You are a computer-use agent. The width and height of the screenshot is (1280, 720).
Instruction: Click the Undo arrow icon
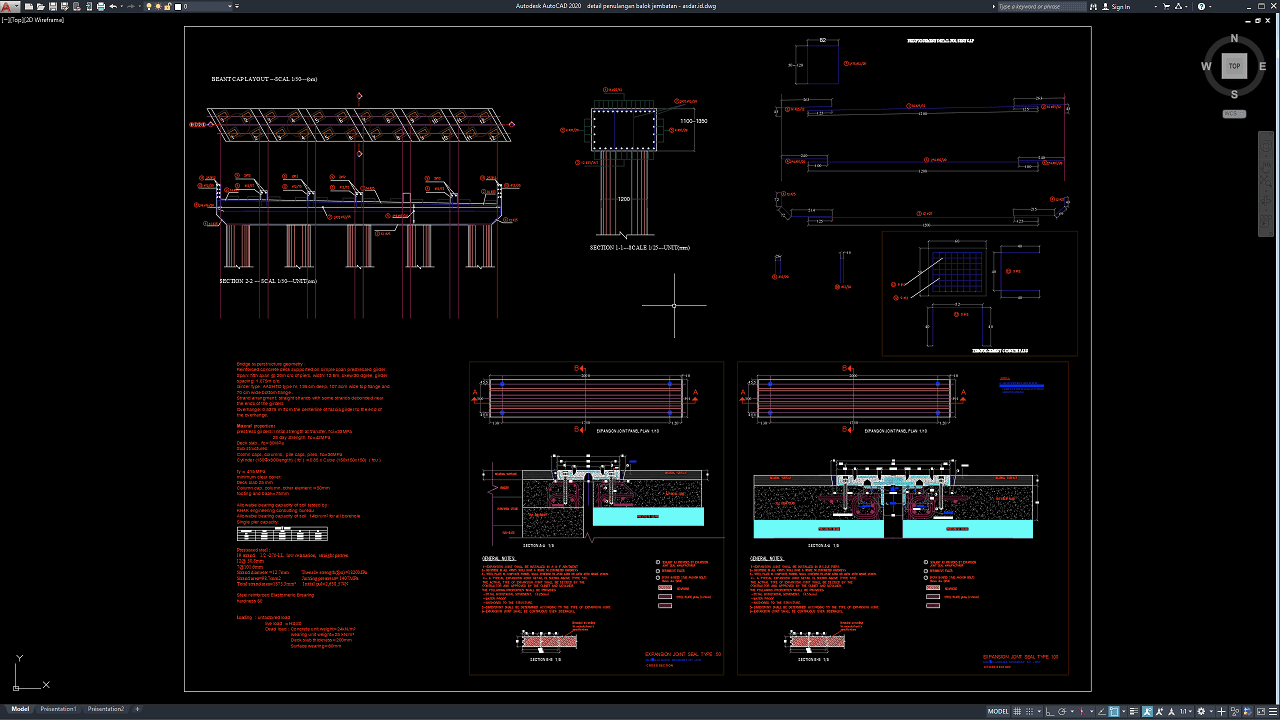[113, 6]
